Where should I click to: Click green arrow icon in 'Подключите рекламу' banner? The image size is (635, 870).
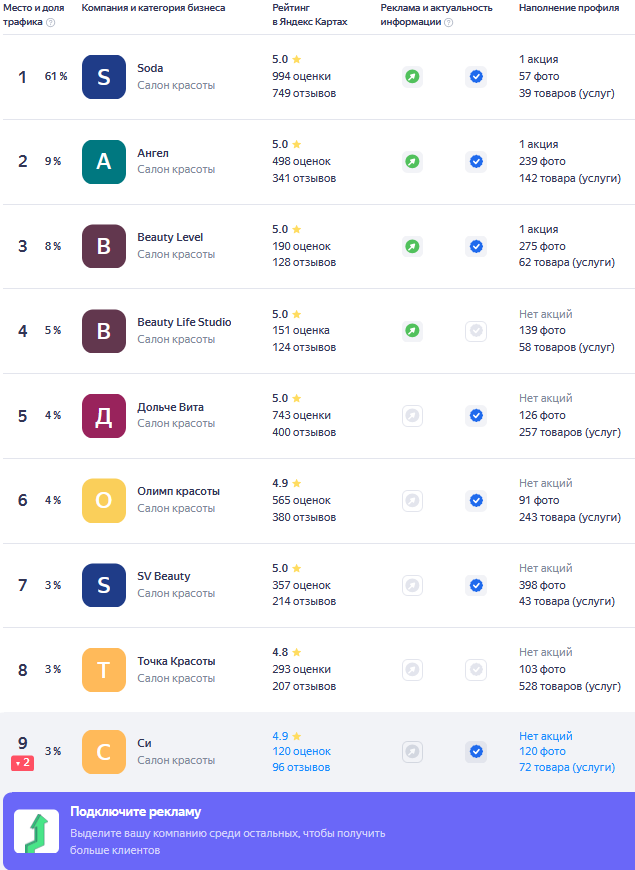36,831
